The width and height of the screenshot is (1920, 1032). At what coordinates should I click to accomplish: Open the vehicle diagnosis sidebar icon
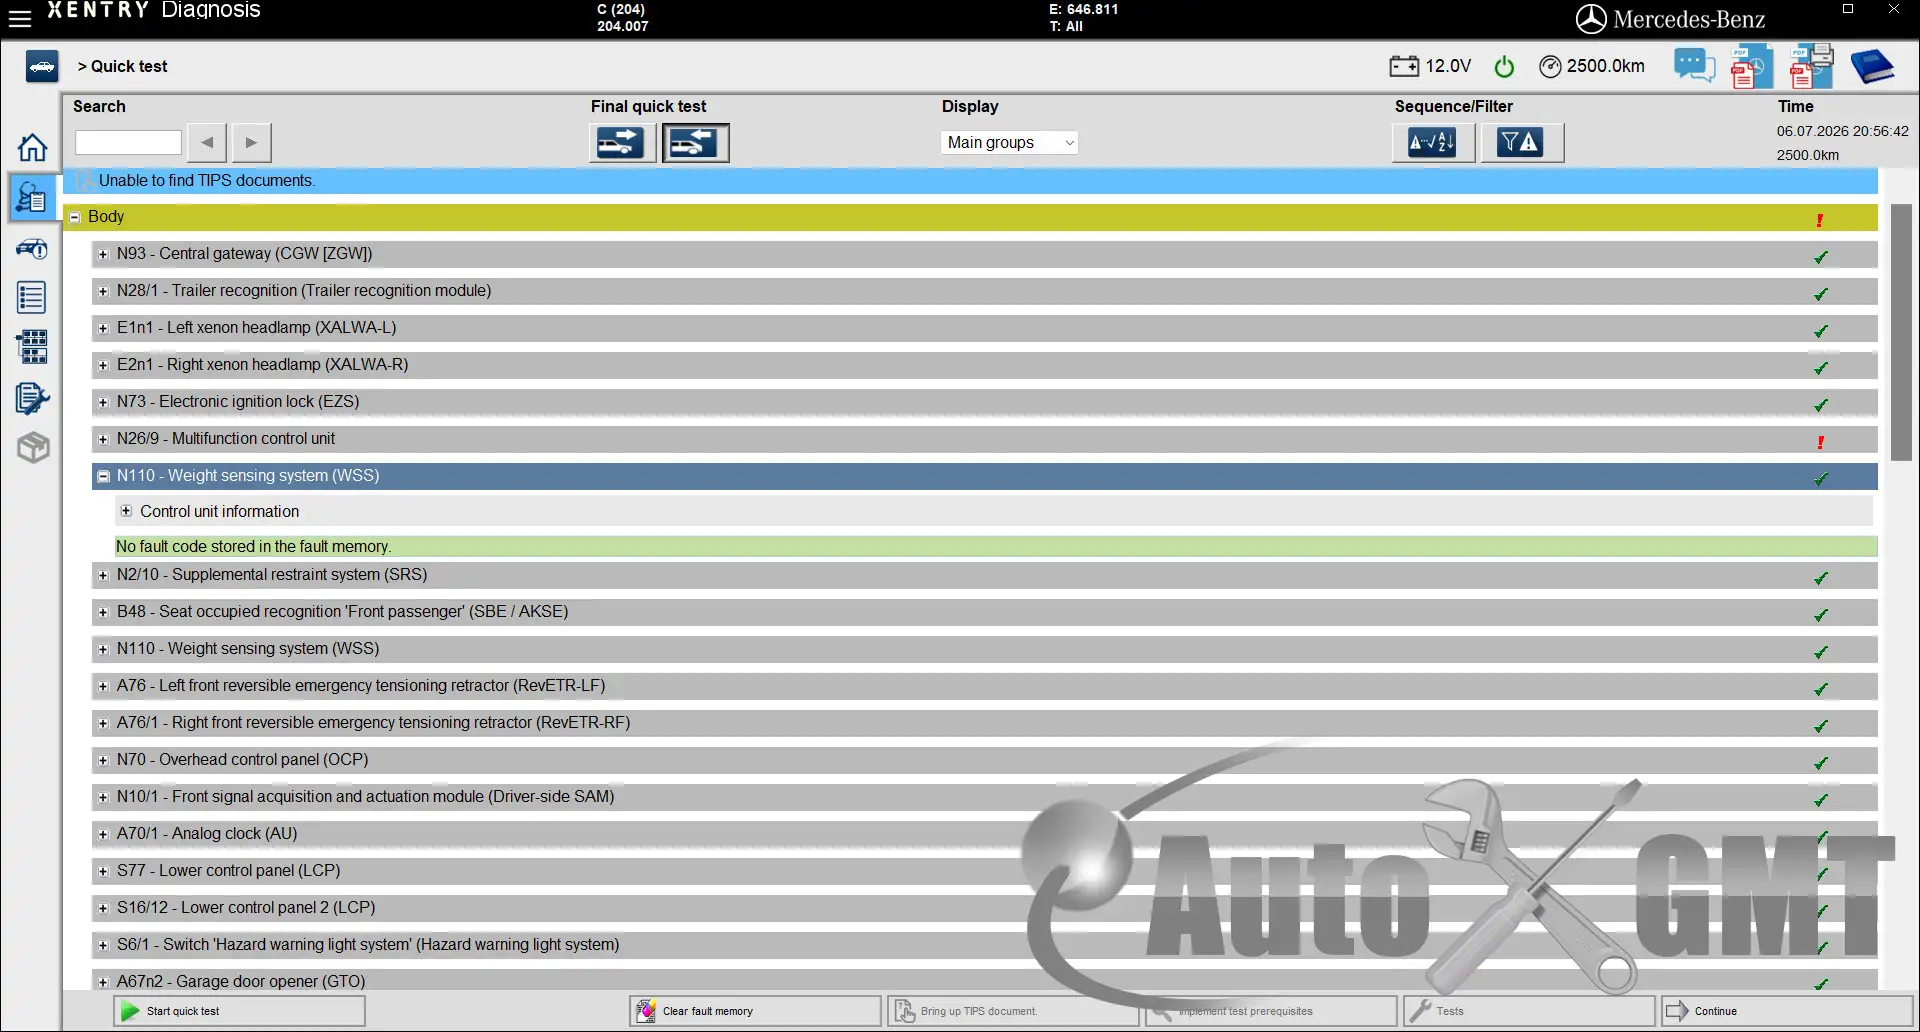pyautogui.click(x=32, y=248)
